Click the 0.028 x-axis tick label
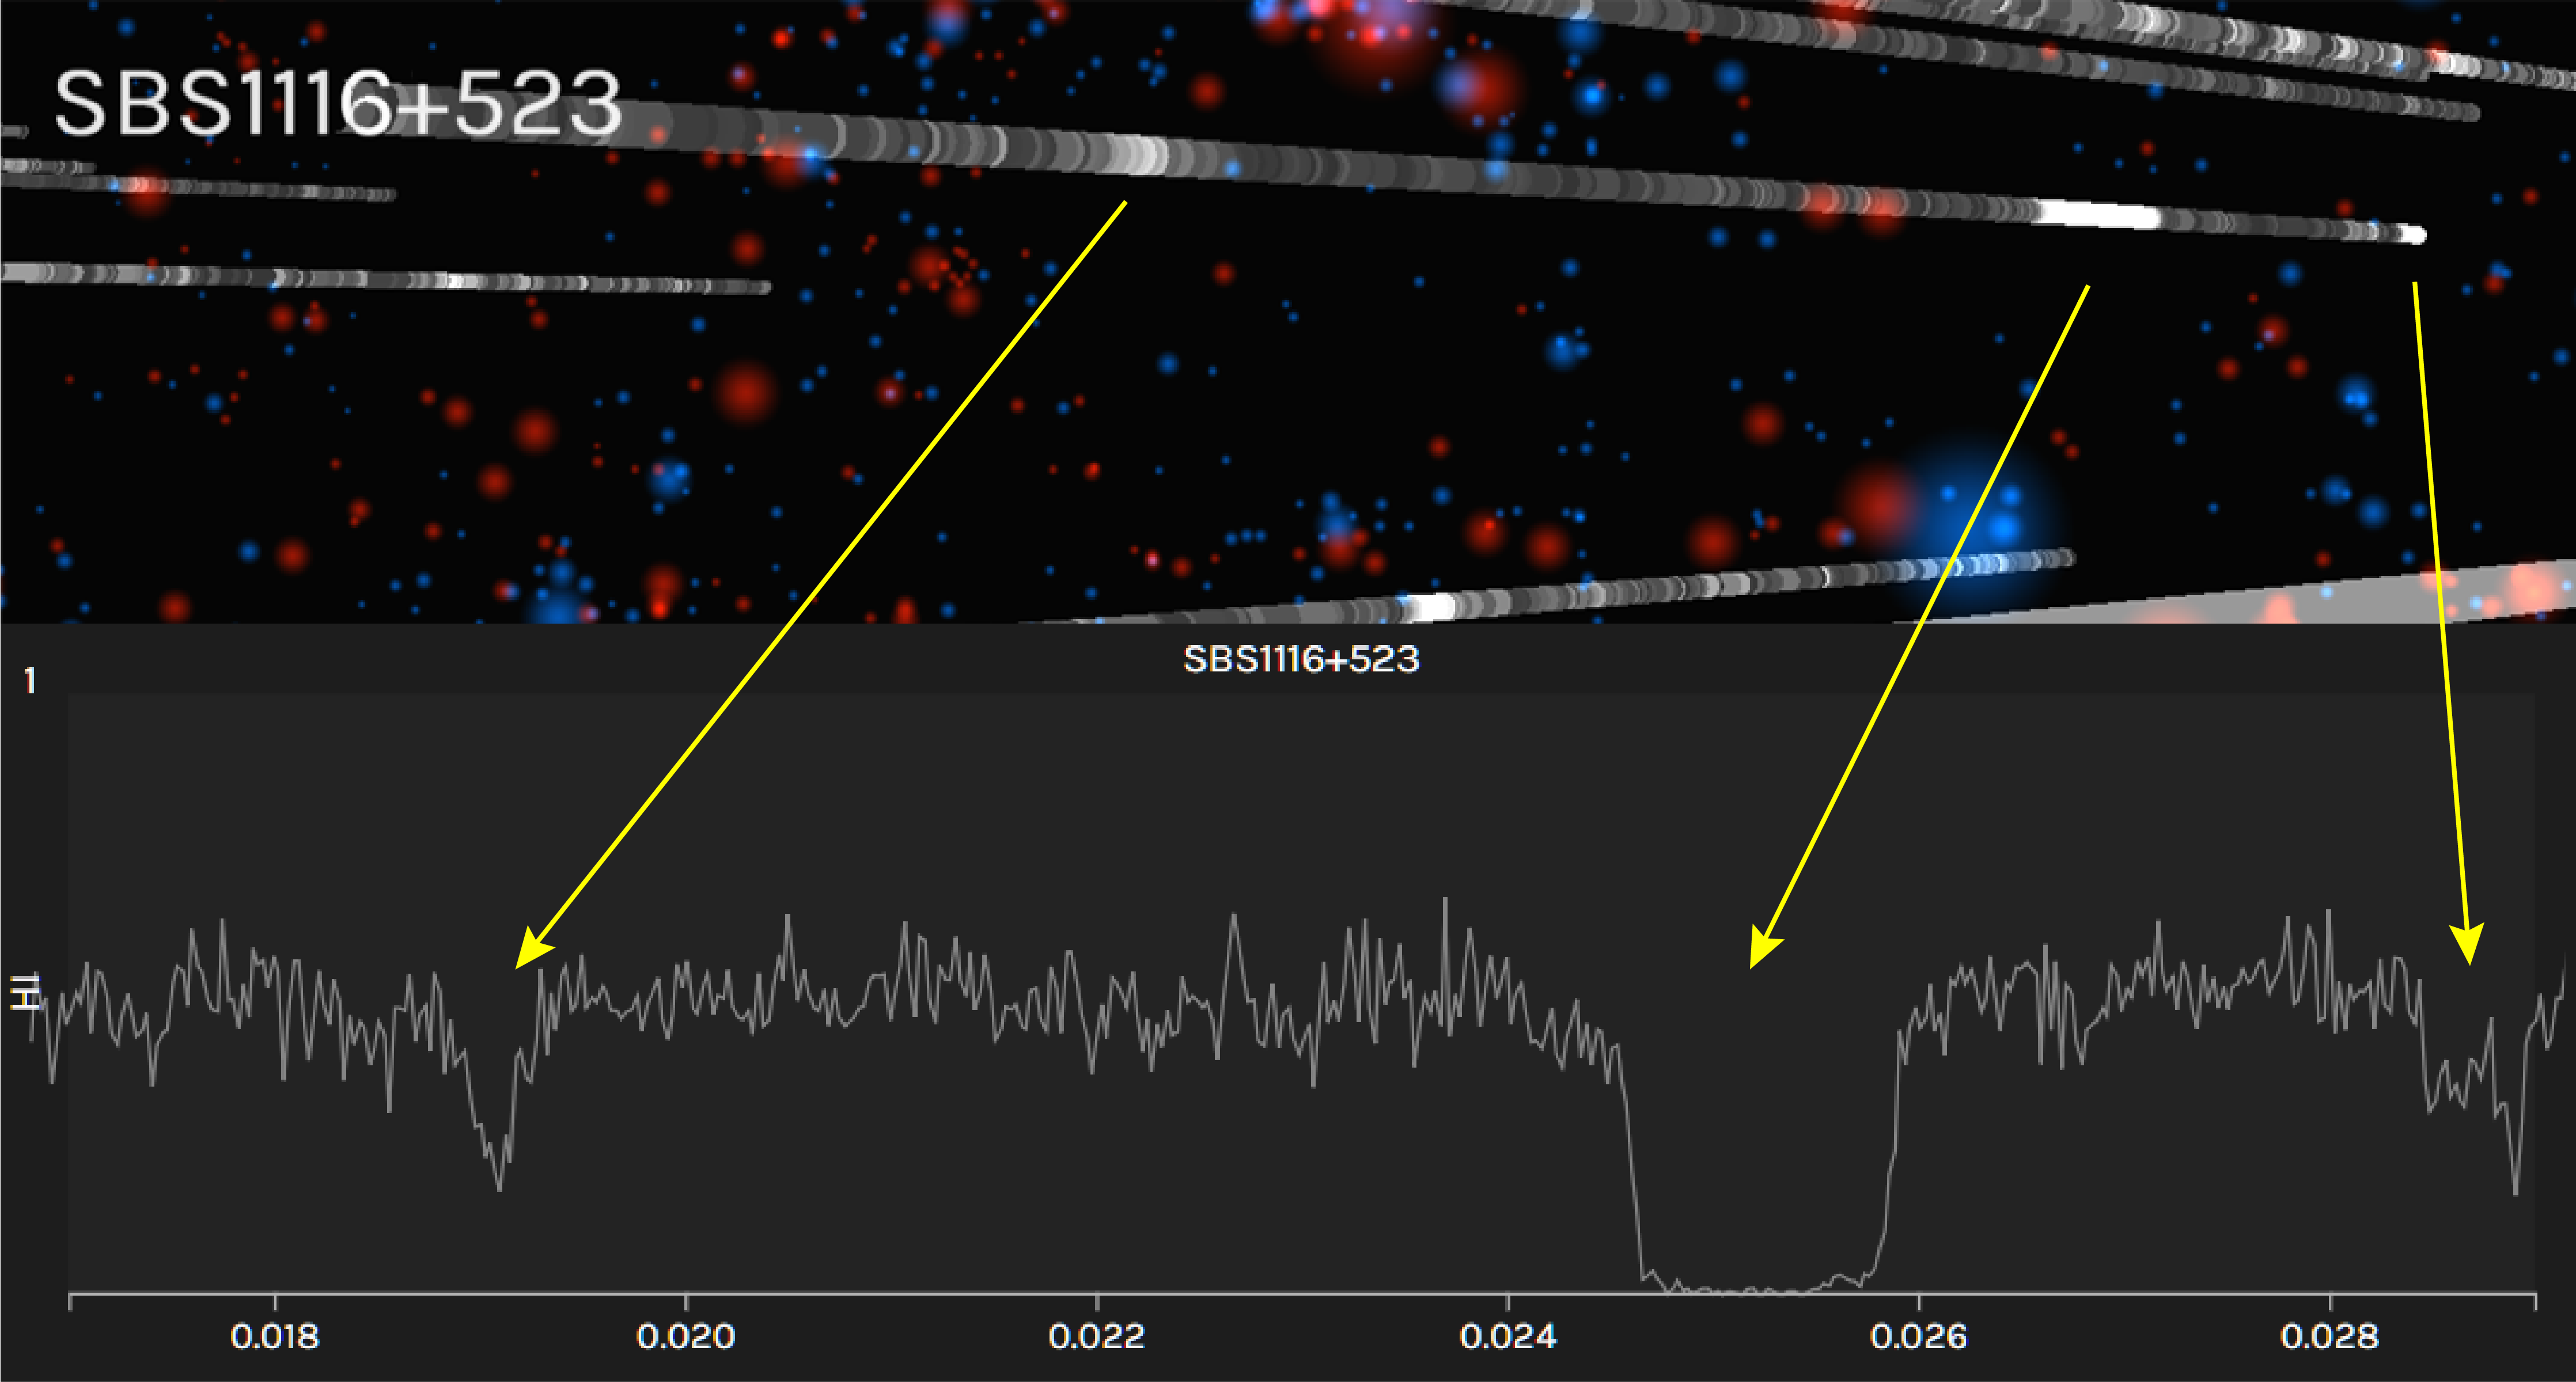This screenshot has width=2576, height=1382. coord(2329,1336)
